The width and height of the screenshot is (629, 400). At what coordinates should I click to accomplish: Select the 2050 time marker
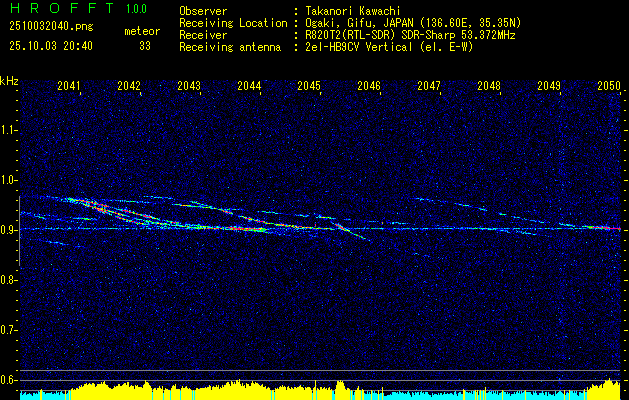(609, 86)
